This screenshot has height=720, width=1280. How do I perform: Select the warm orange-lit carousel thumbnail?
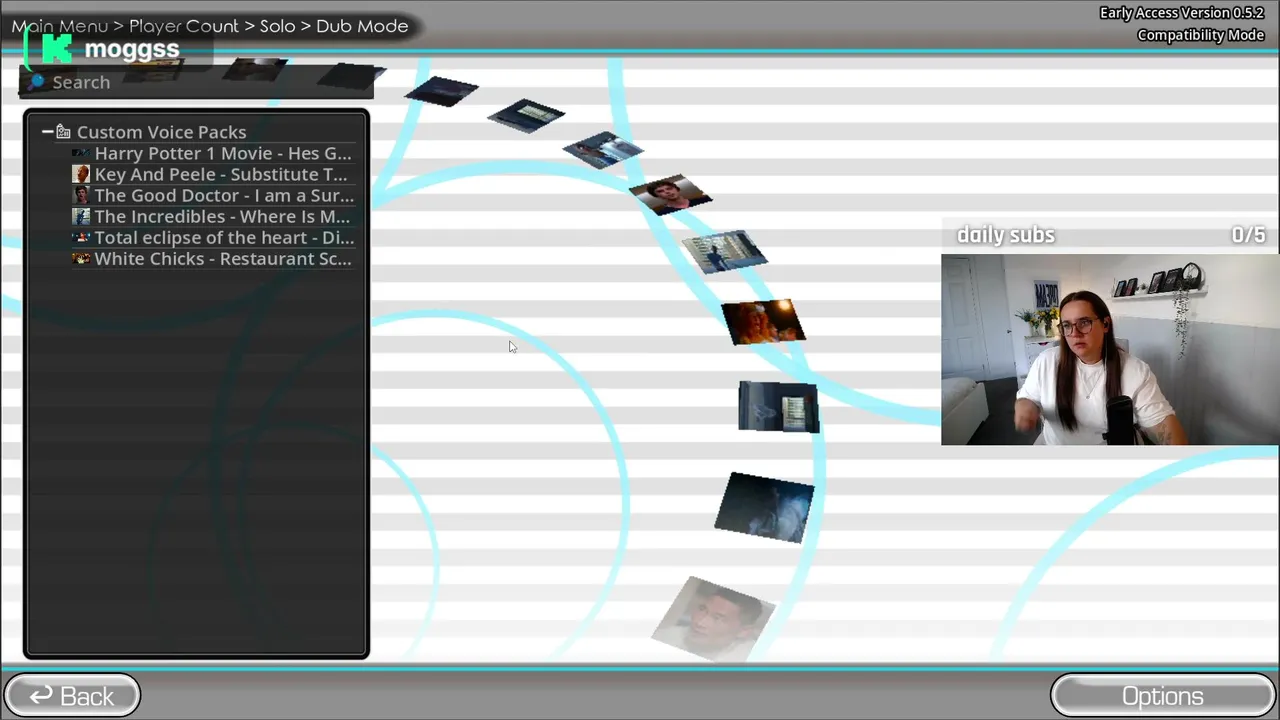tap(763, 322)
